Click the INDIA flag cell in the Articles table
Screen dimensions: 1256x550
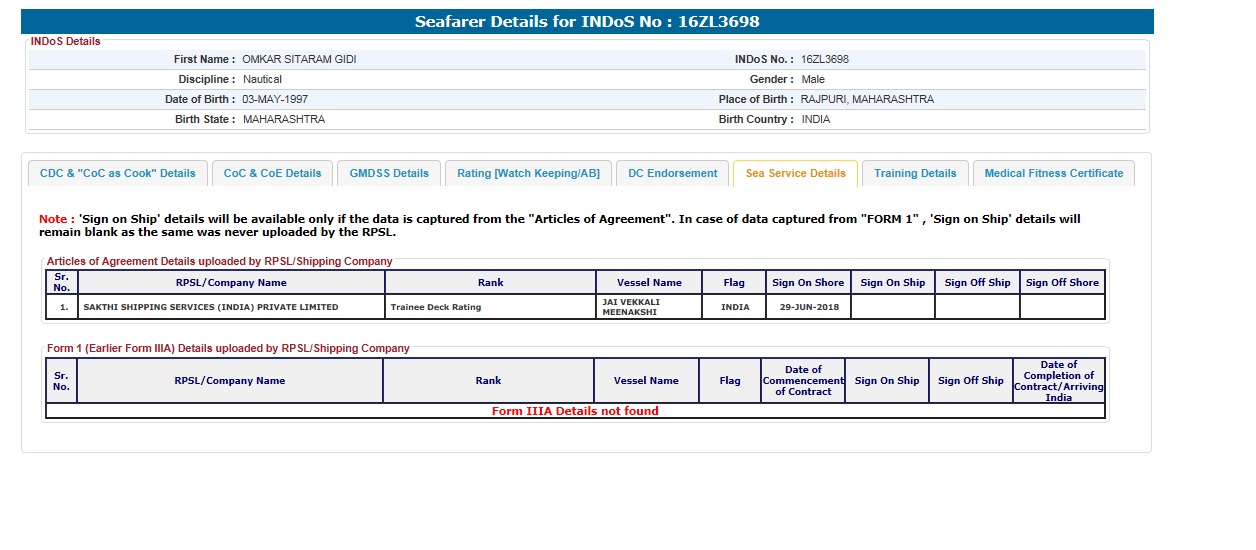coord(734,307)
